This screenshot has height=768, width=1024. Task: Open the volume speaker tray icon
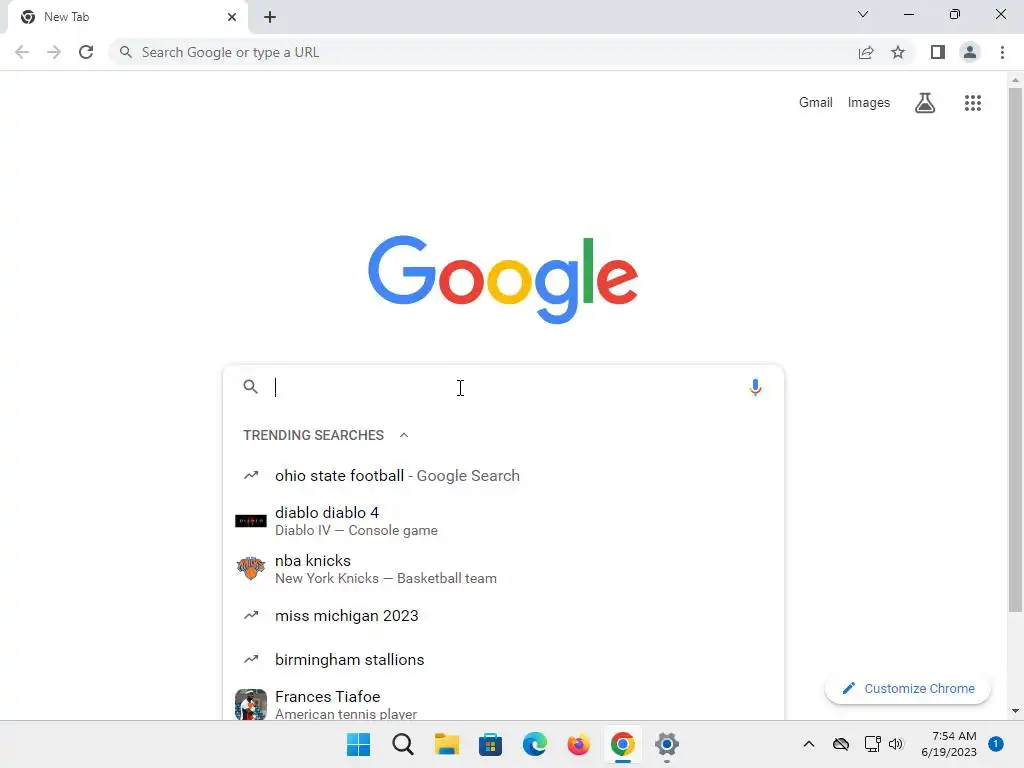pyautogui.click(x=896, y=744)
